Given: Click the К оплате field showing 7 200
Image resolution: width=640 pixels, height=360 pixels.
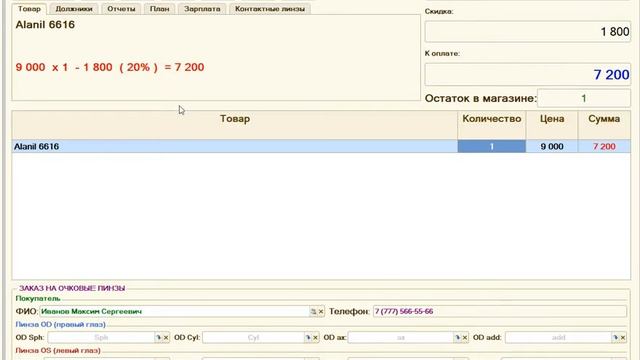Looking at the screenshot, I should coord(528,74).
